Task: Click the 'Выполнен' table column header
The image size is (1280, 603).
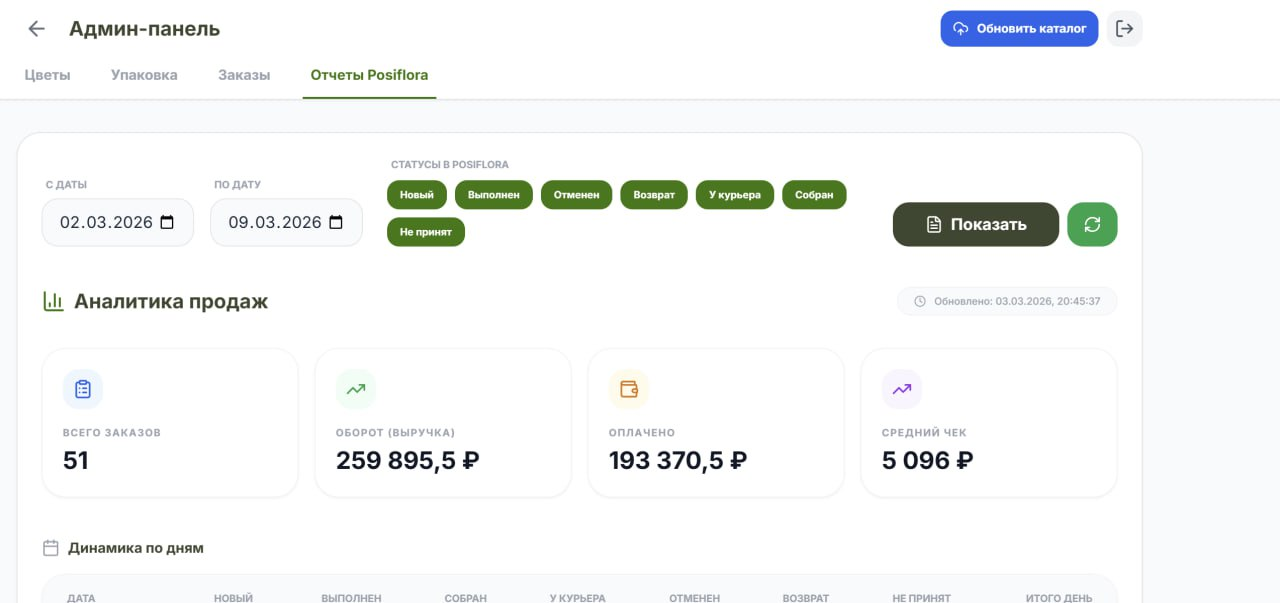Action: click(x=351, y=598)
